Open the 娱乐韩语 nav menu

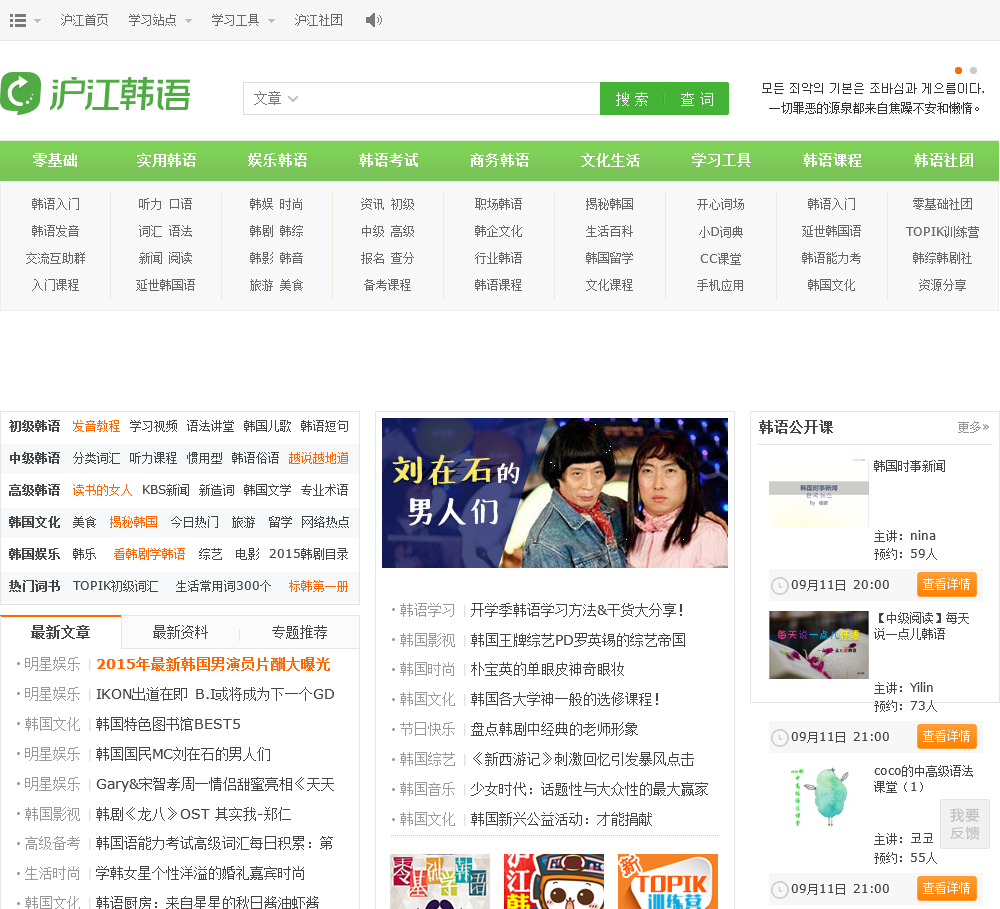[277, 160]
